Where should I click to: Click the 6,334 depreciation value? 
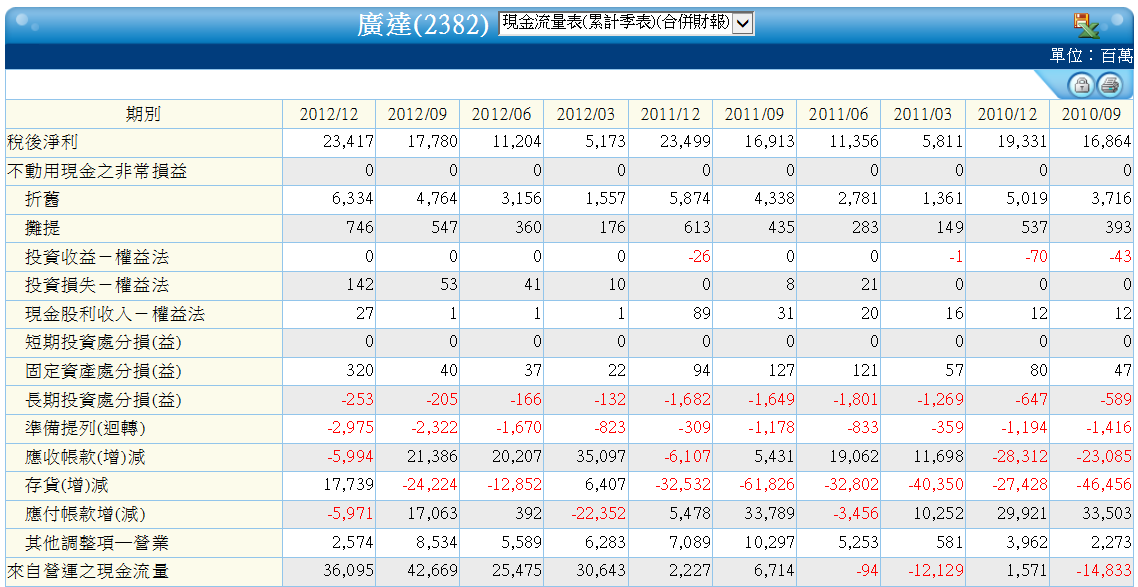click(354, 200)
